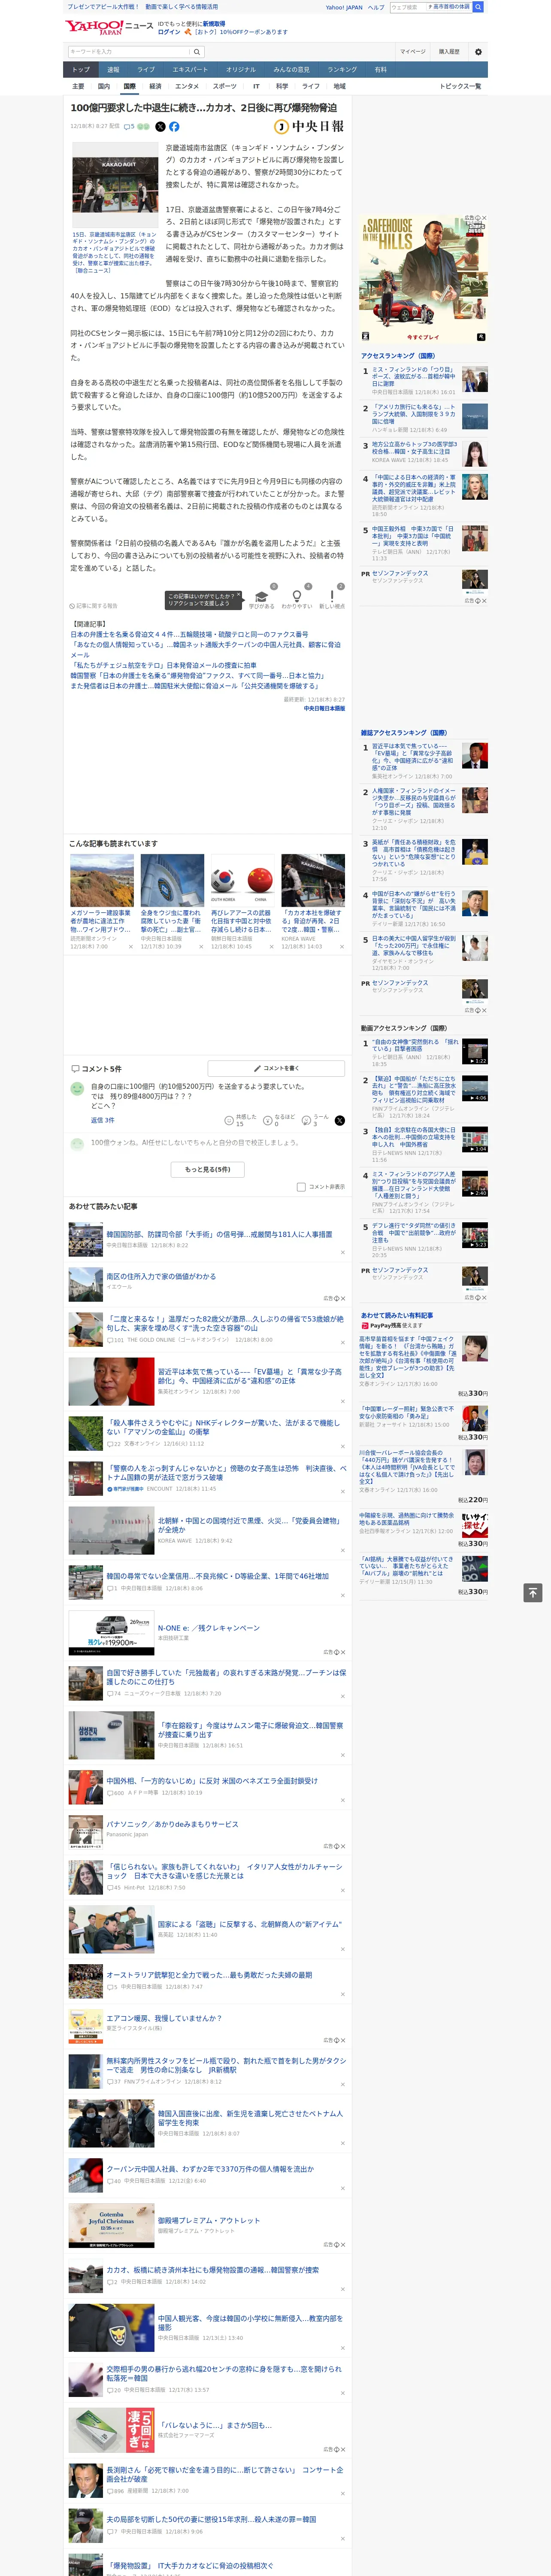The image size is (551, 2576).
Task: Open the 有料 navigation tab
Action: click(x=380, y=70)
